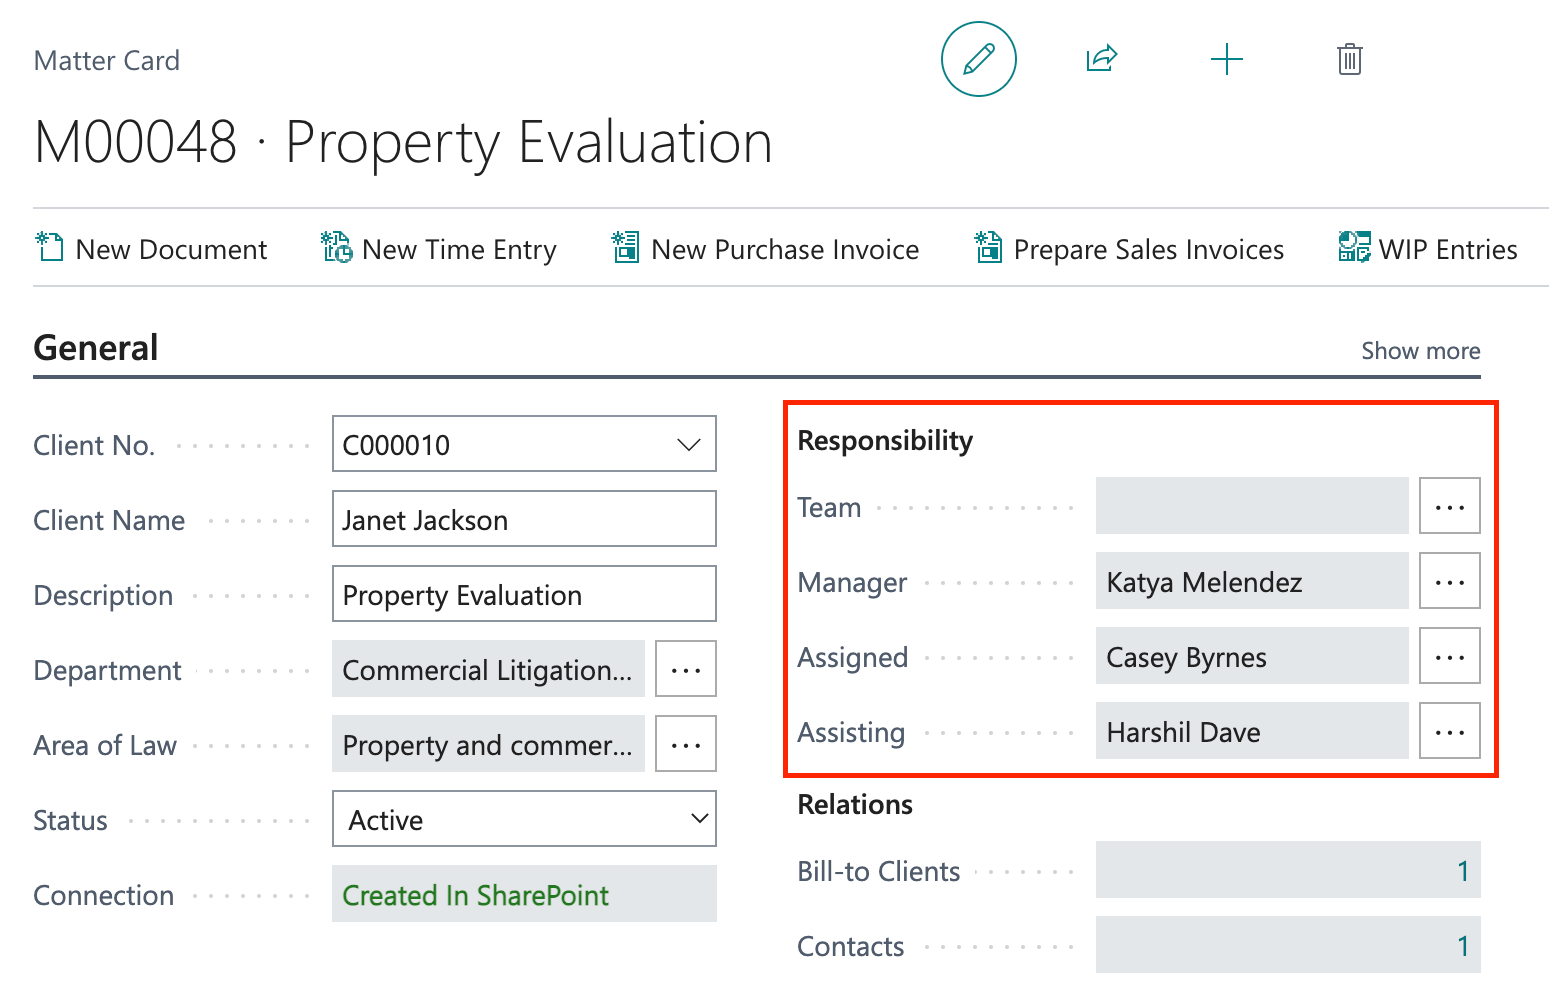Screen dimensions: 1549x995
Task: Open Manager lookup ellipsis button
Action: point(1450,581)
